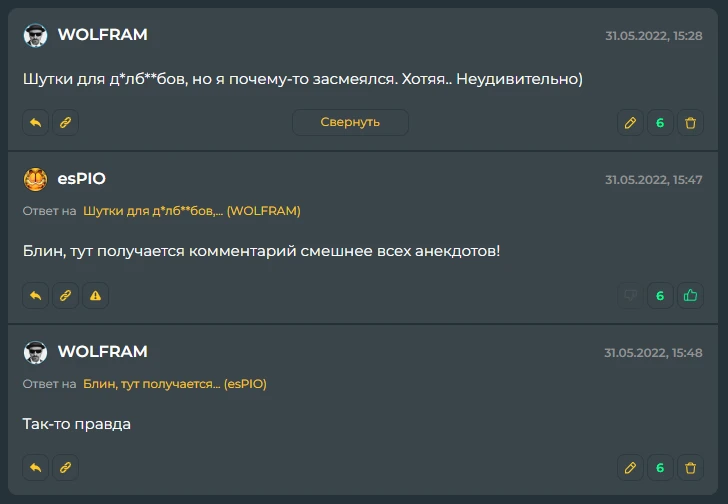728x504 pixels.
Task: Click WOLFRAM's avatar on first comment
Action: pyautogui.click(x=35, y=35)
